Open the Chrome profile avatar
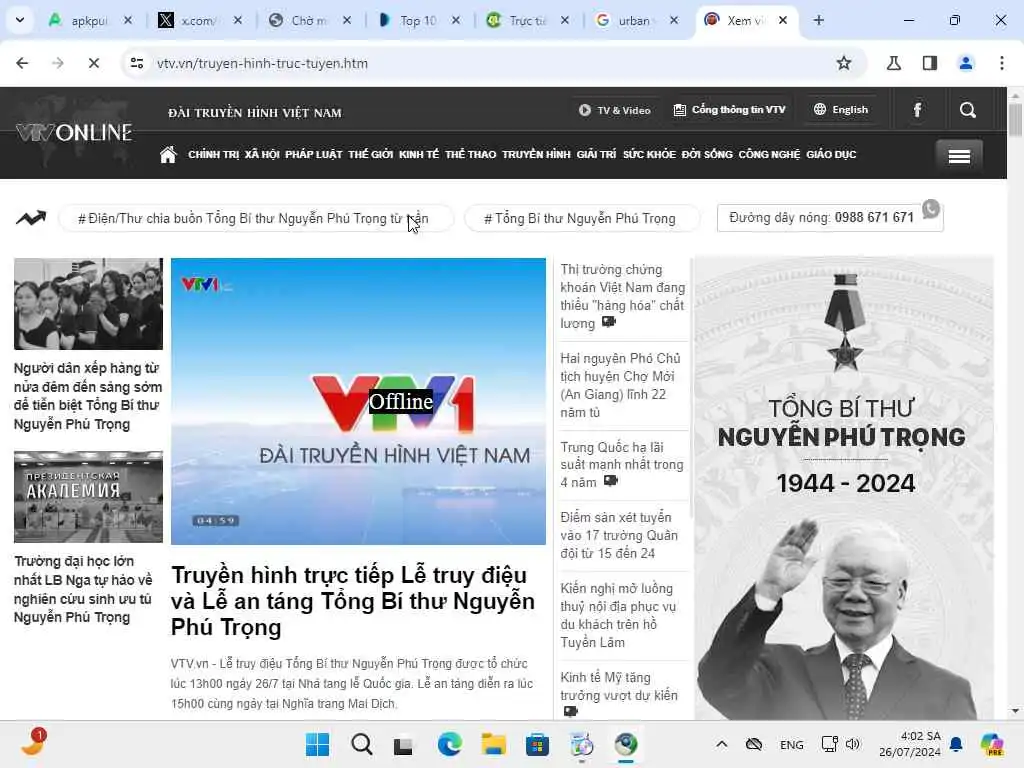 (966, 63)
